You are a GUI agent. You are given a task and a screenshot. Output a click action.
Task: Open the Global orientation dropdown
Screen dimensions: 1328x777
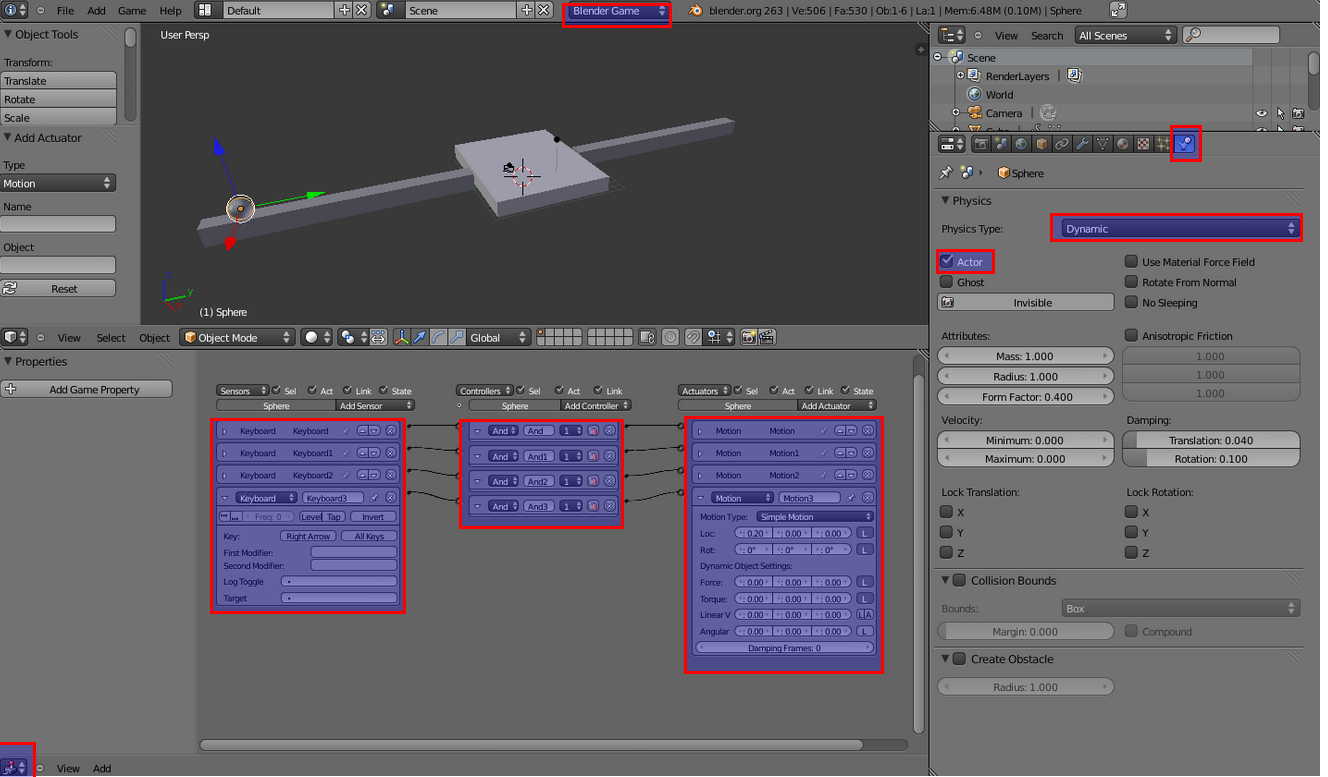(x=499, y=337)
